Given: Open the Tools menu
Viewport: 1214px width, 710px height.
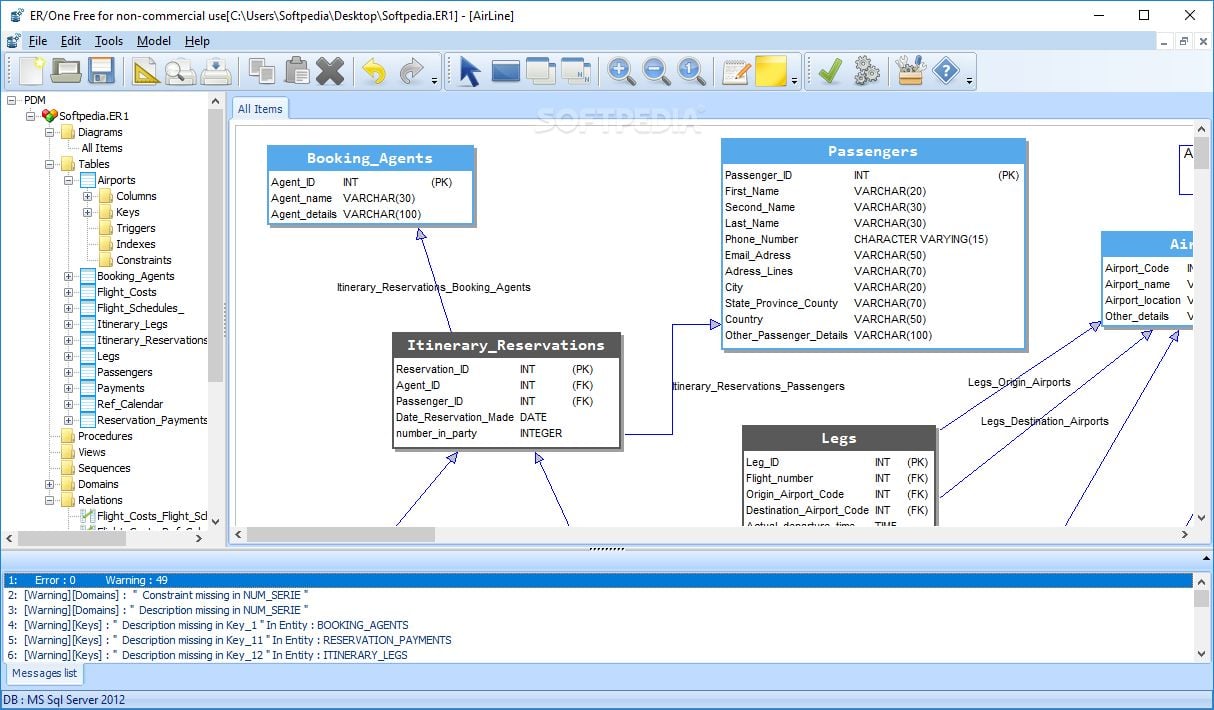Looking at the screenshot, I should coord(108,41).
